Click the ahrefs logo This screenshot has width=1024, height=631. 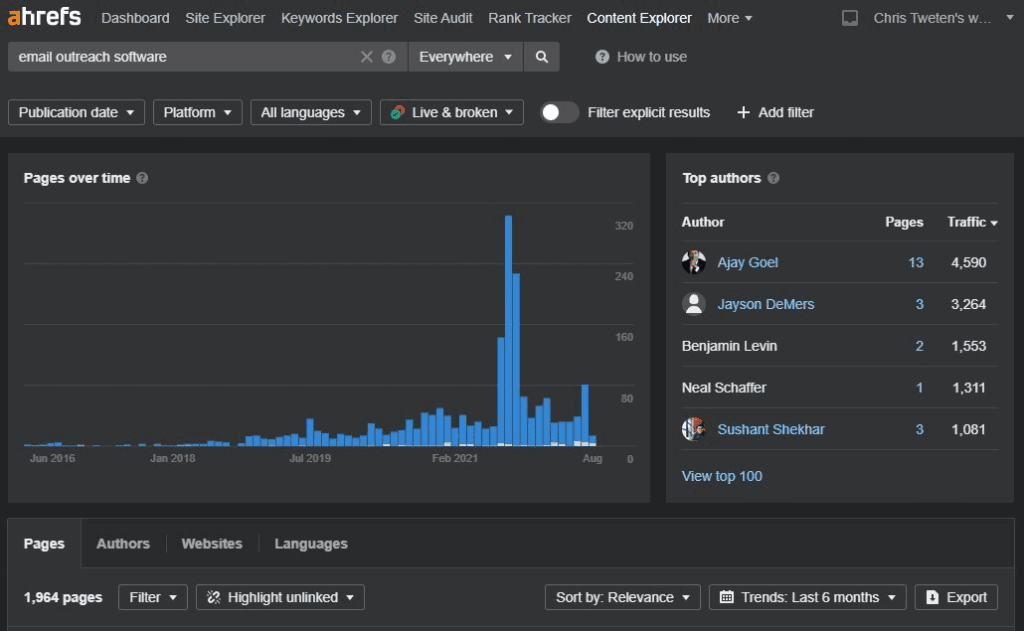[x=44, y=16]
